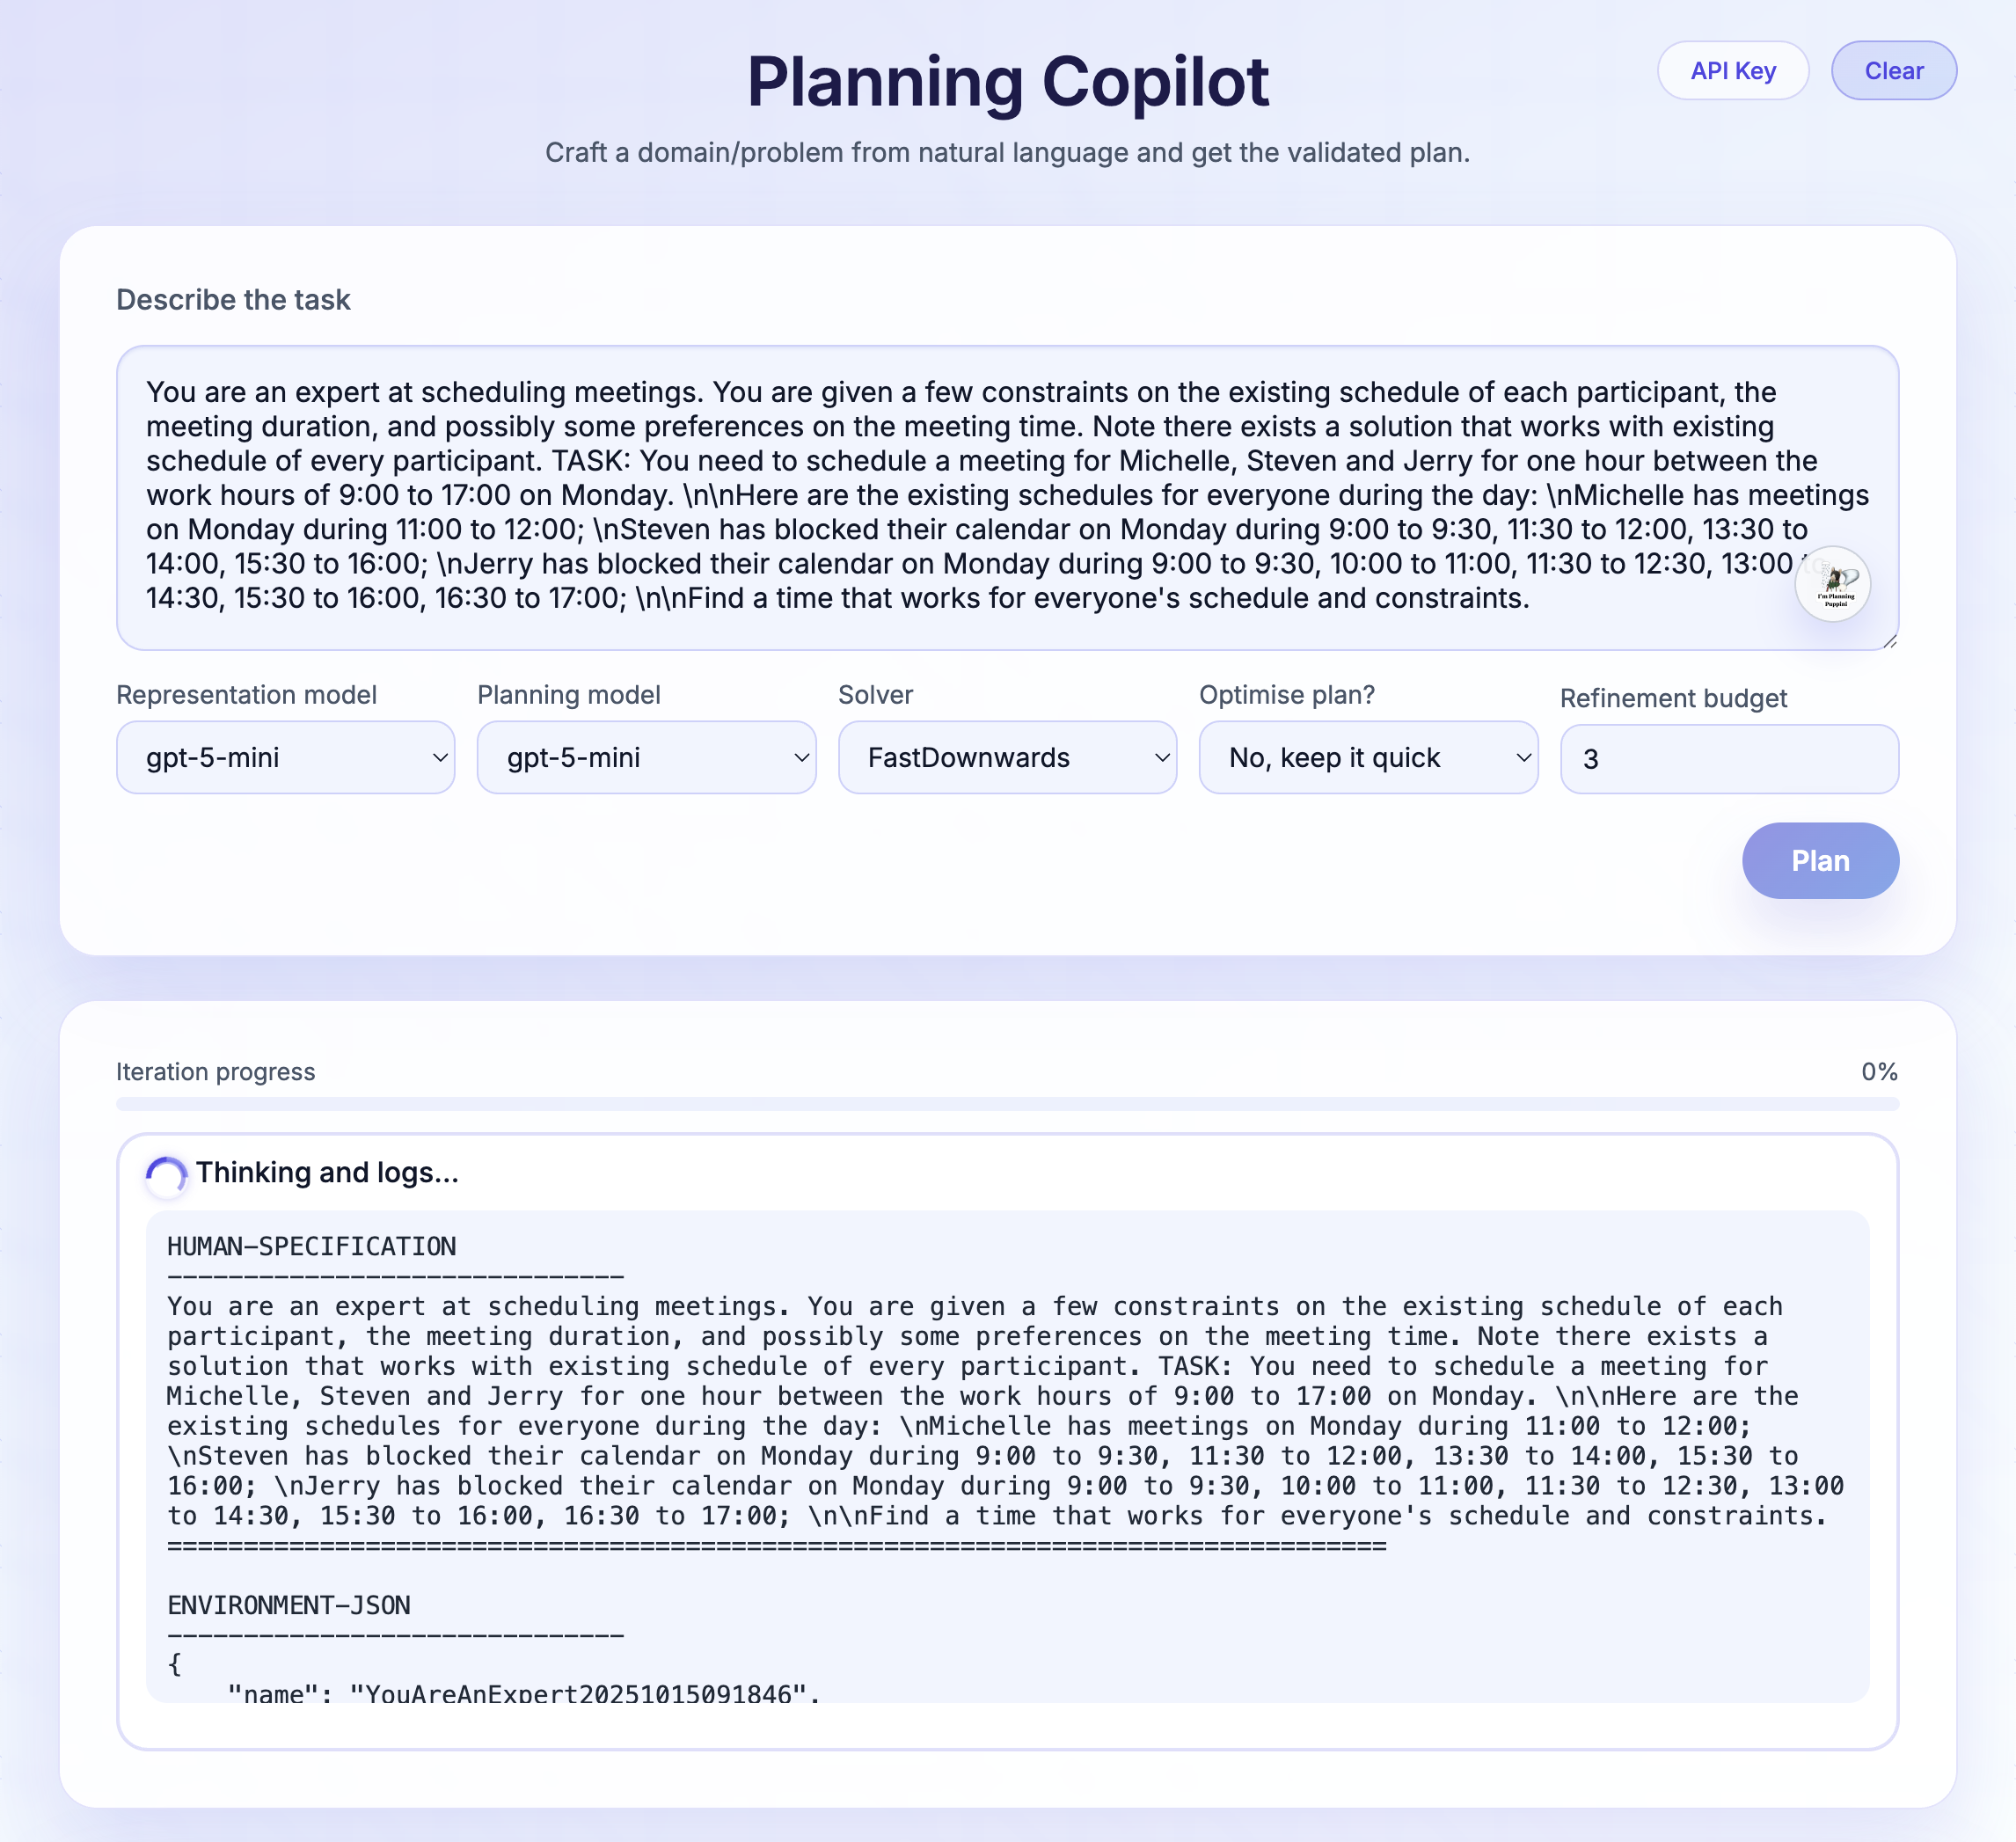Screen dimensions: 2016x1842
Task: Click the "Refinement budget" field label
Action: click(x=1672, y=698)
